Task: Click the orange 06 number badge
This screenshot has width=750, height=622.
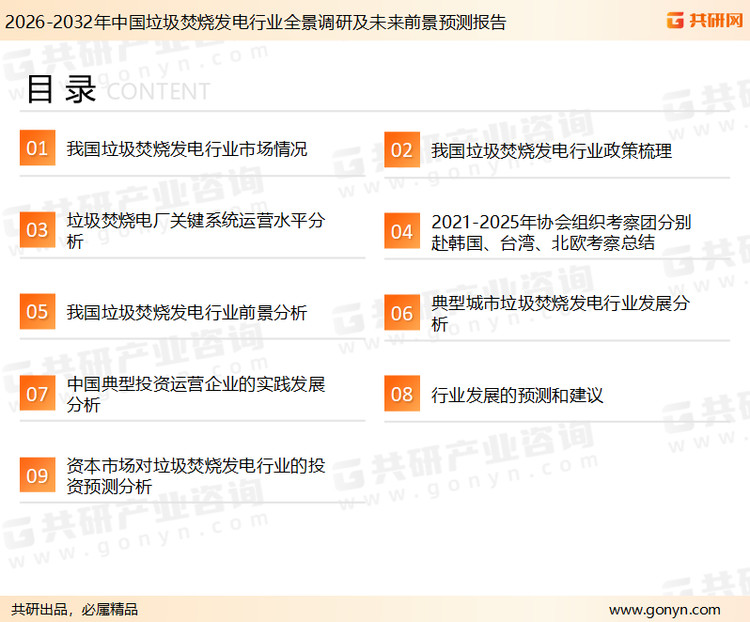Action: pos(402,313)
